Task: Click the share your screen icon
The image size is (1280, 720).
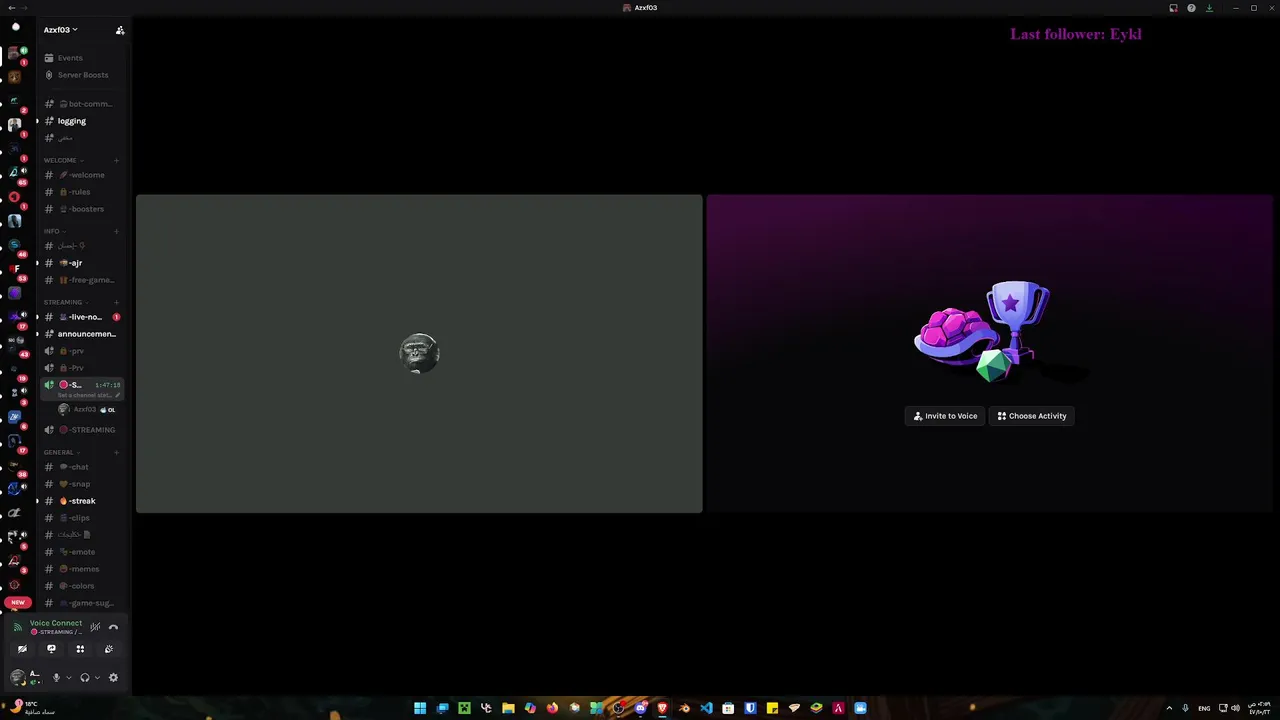Action: (51, 649)
